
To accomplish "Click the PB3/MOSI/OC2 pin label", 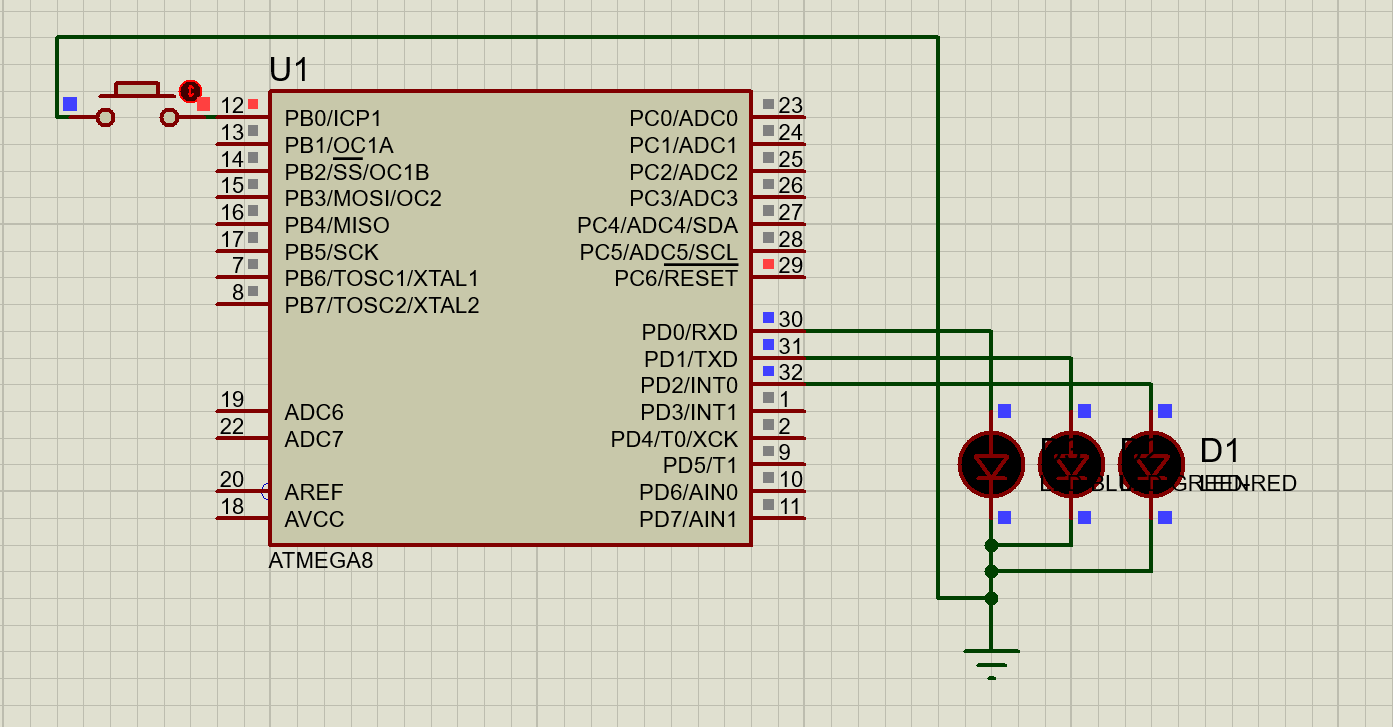I will tap(363, 198).
